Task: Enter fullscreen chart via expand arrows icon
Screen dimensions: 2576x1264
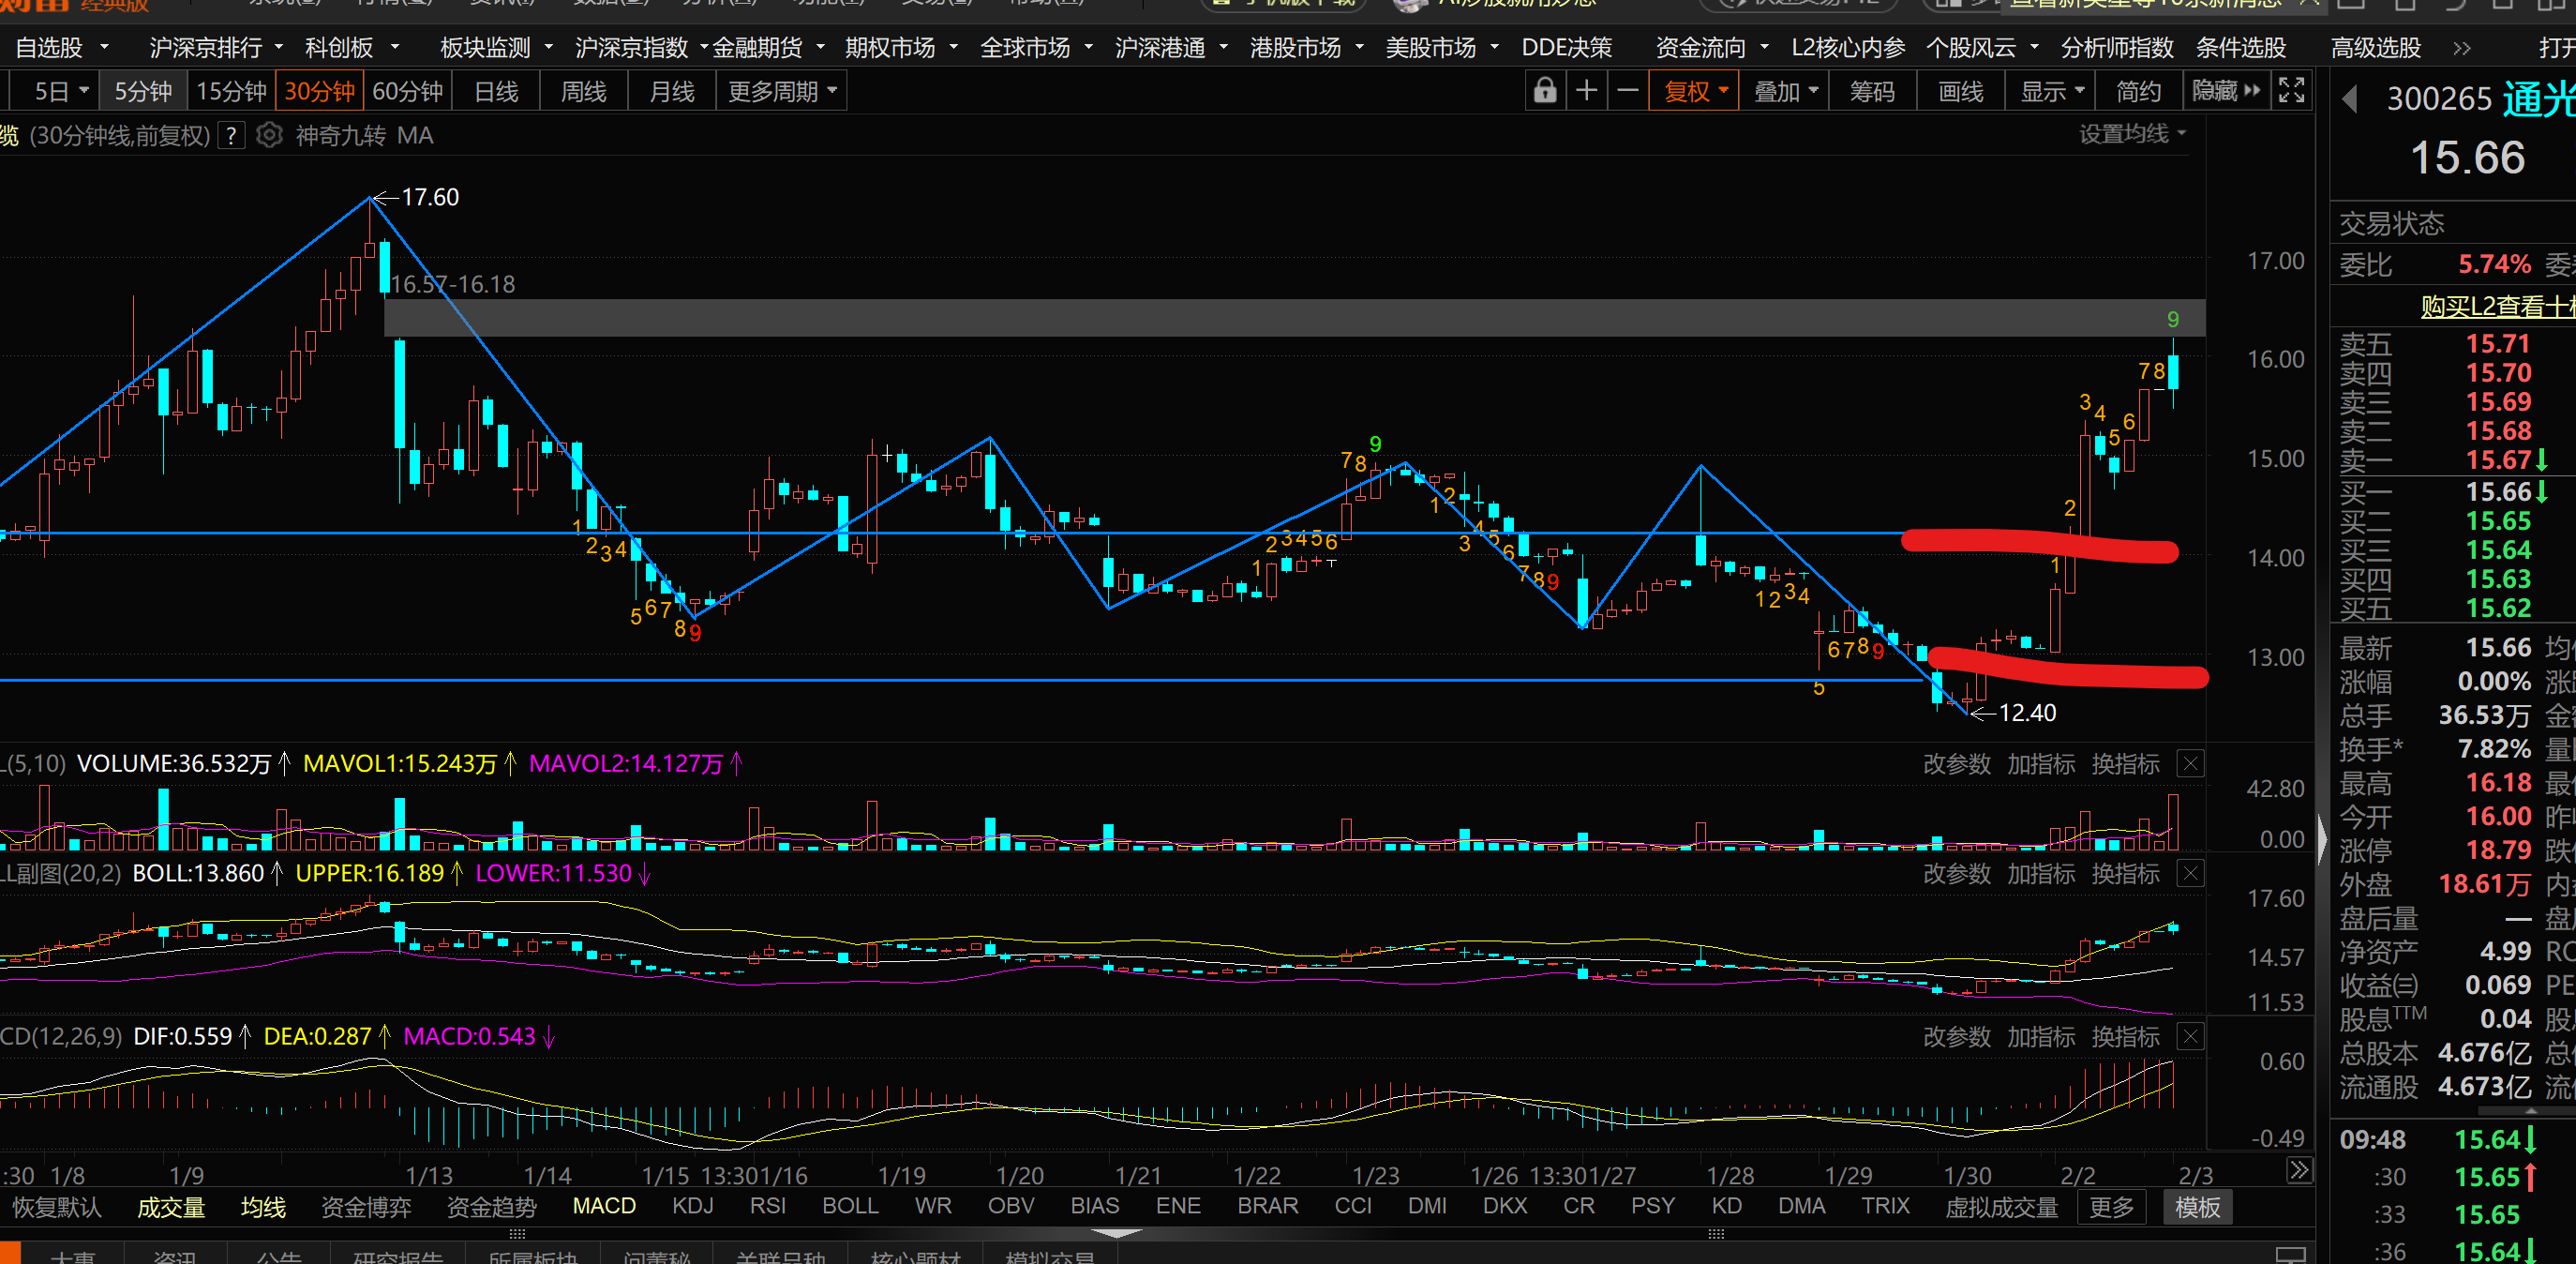Action: pos(2291,91)
